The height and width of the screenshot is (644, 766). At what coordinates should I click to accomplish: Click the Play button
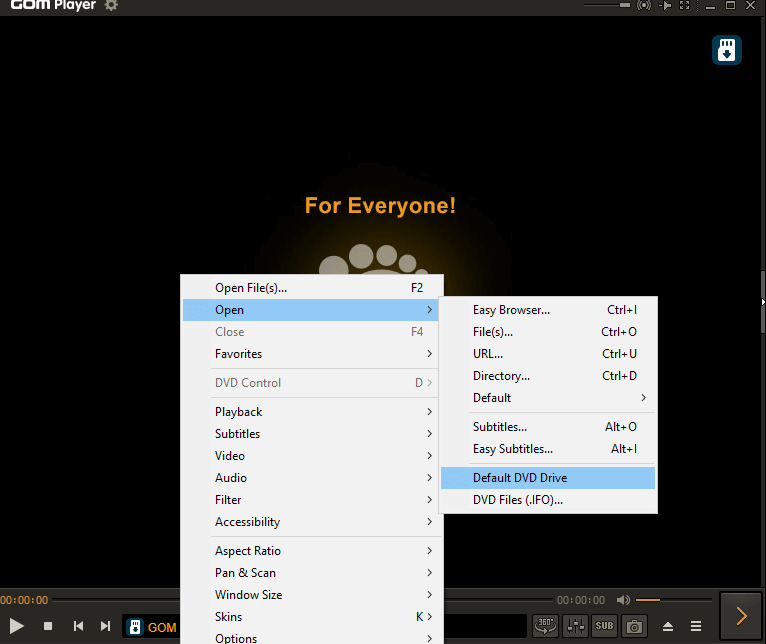(x=16, y=626)
